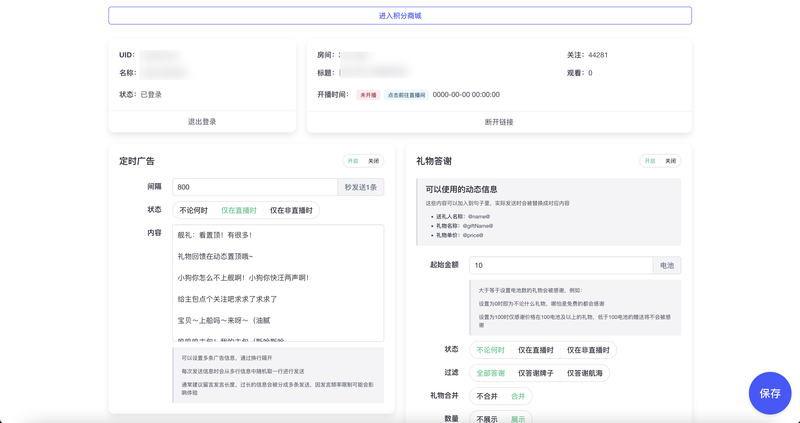Select 不论何时 for 定时广告 状态
This screenshot has width=800, height=423.
point(193,210)
